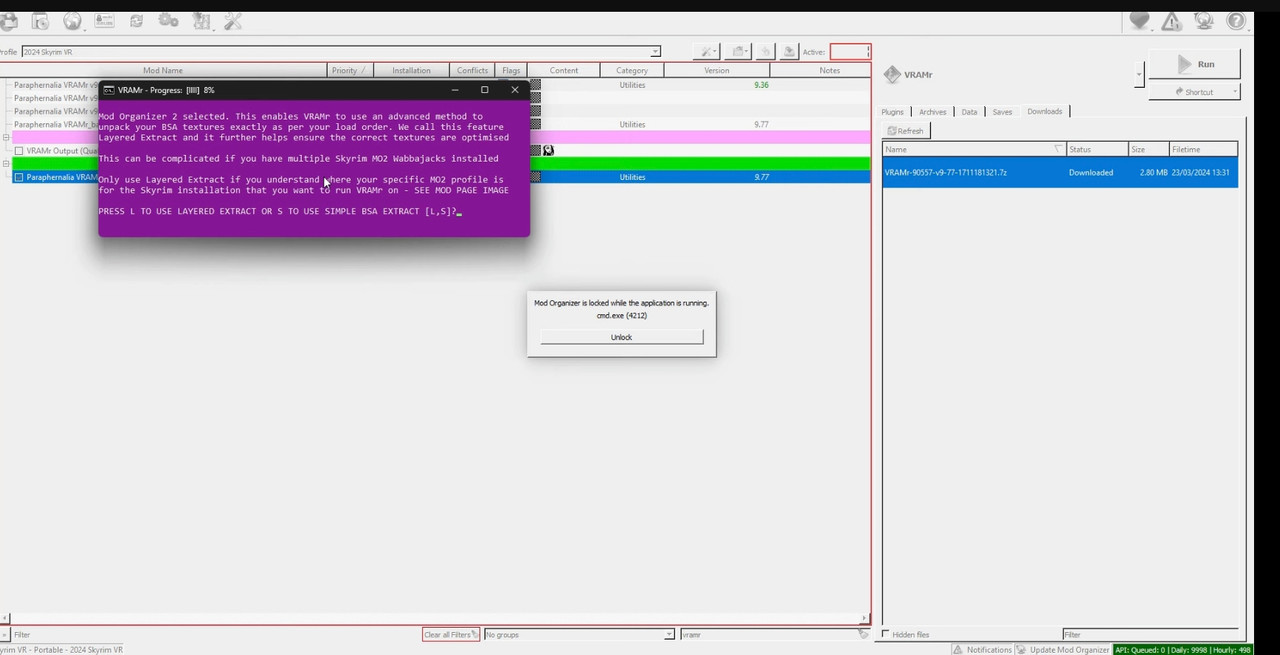Toggle the highlighted Paraphernalia VRAMr checkbox

point(19,177)
